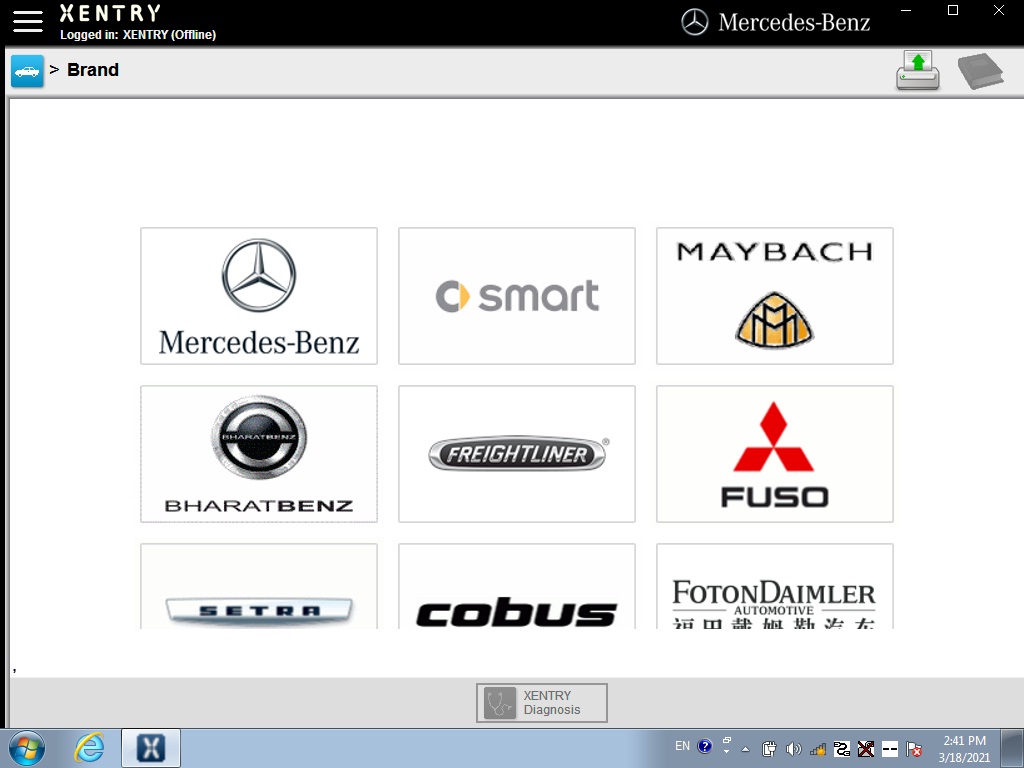Minimize the XENTRY window
This screenshot has height=768, width=1024.
point(906,10)
